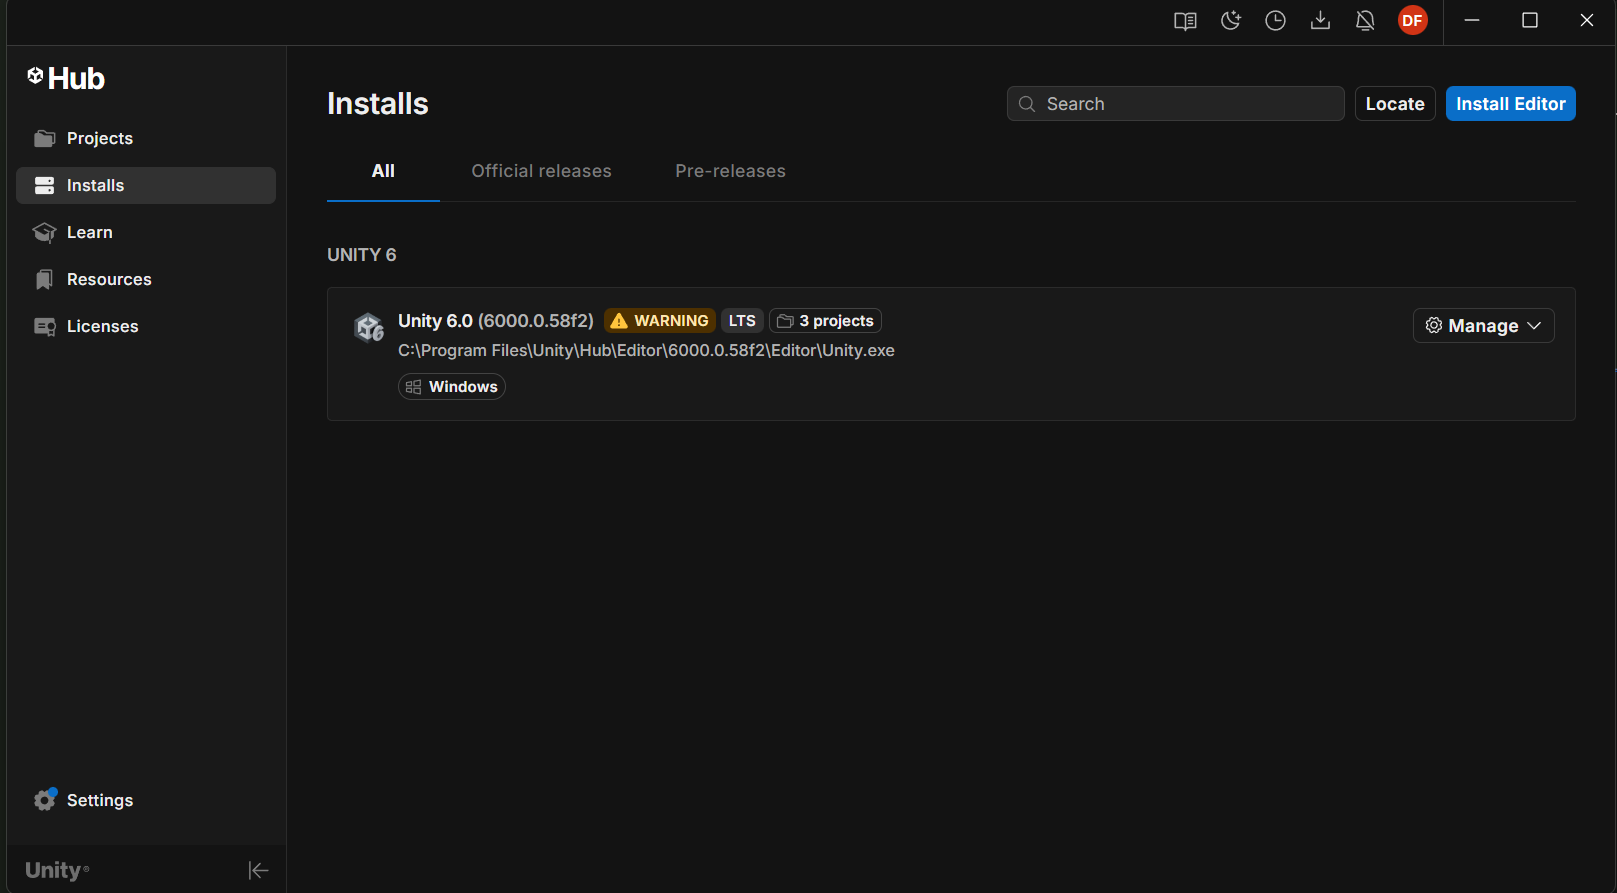This screenshot has width=1617, height=893.
Task: Open the Resources section
Action: pyautogui.click(x=146, y=279)
